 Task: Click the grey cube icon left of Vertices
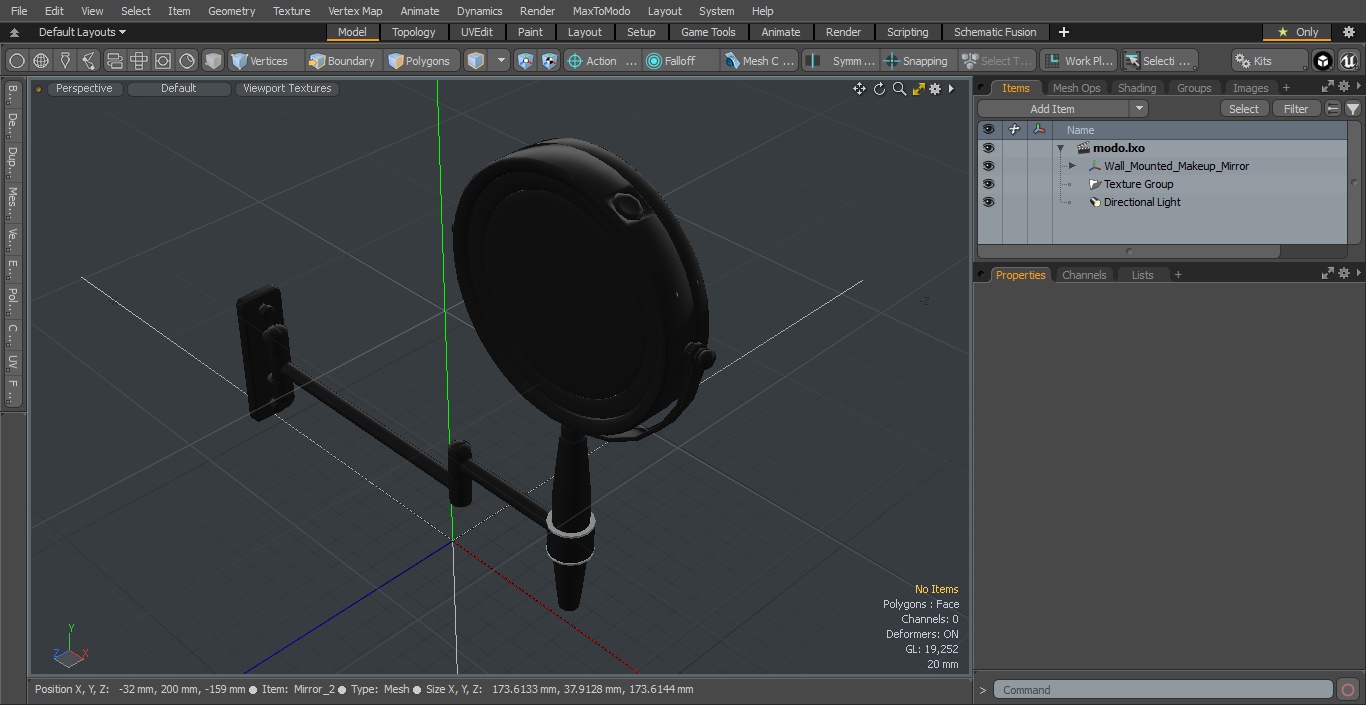213,61
